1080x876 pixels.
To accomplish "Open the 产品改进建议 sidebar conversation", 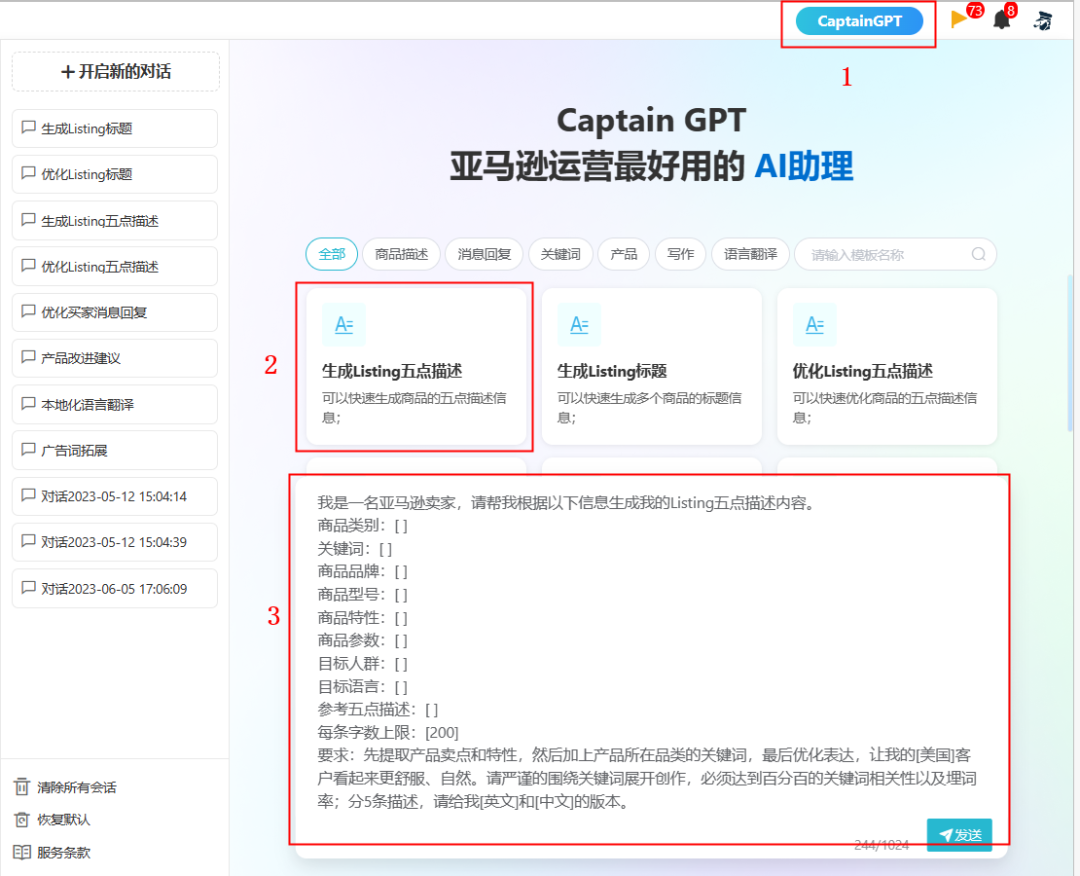I will (115, 358).
